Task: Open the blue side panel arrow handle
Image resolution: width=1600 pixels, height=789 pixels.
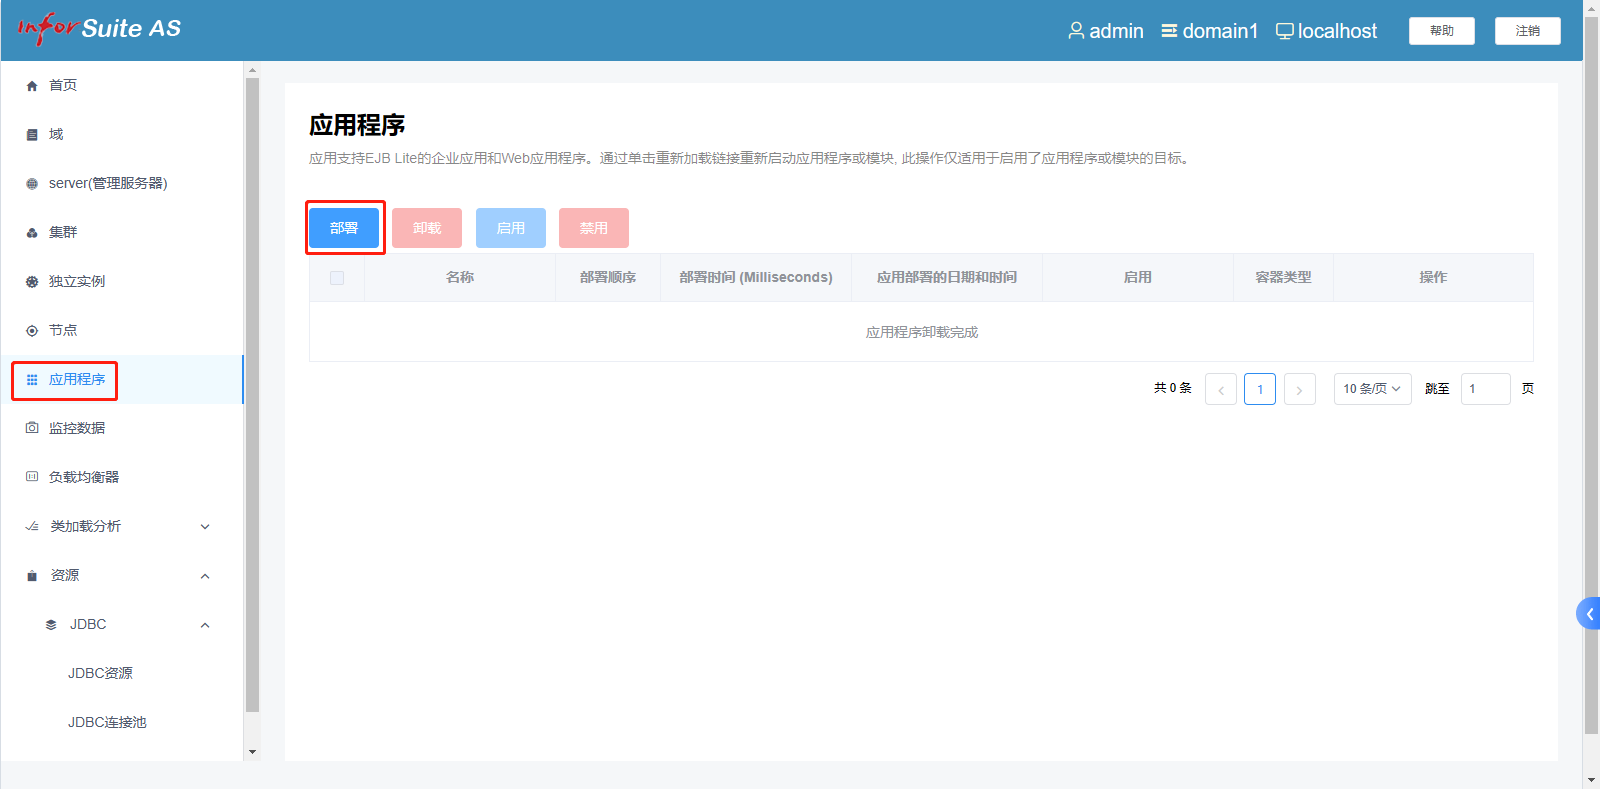Action: coord(1588,614)
